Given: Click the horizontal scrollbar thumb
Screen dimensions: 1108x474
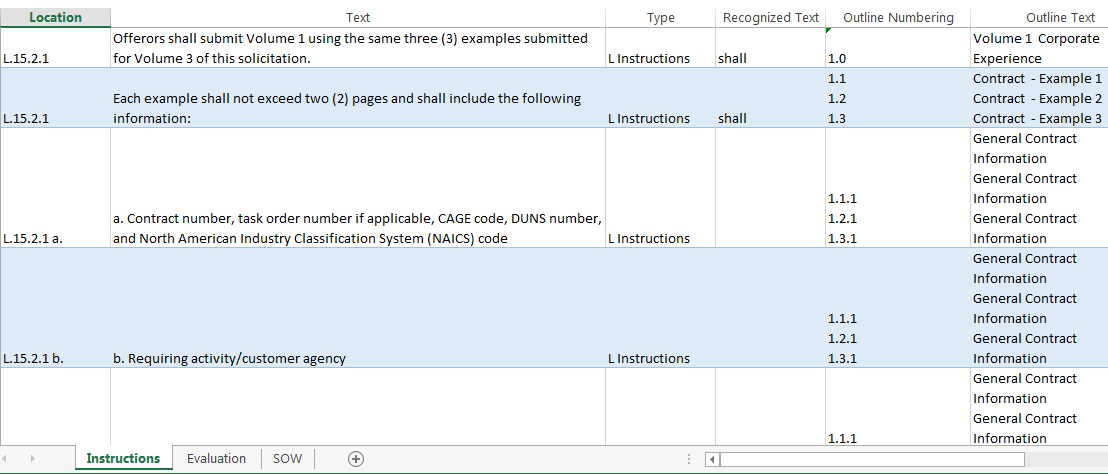Looking at the screenshot, I should click(x=870, y=459).
